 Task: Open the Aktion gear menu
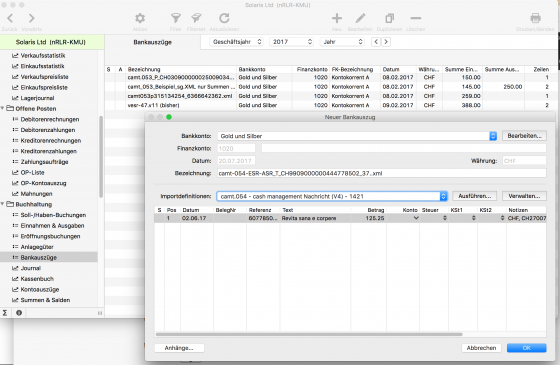pyautogui.click(x=140, y=18)
